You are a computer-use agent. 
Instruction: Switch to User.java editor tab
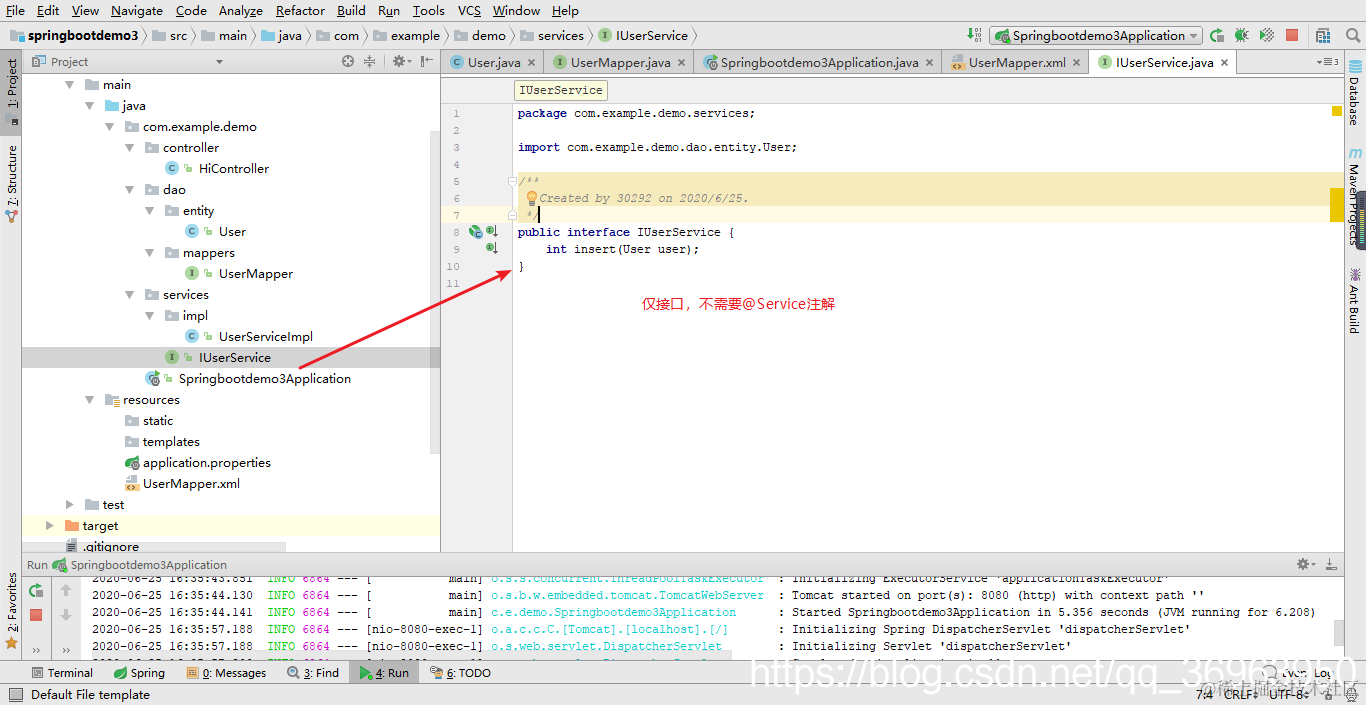point(494,62)
